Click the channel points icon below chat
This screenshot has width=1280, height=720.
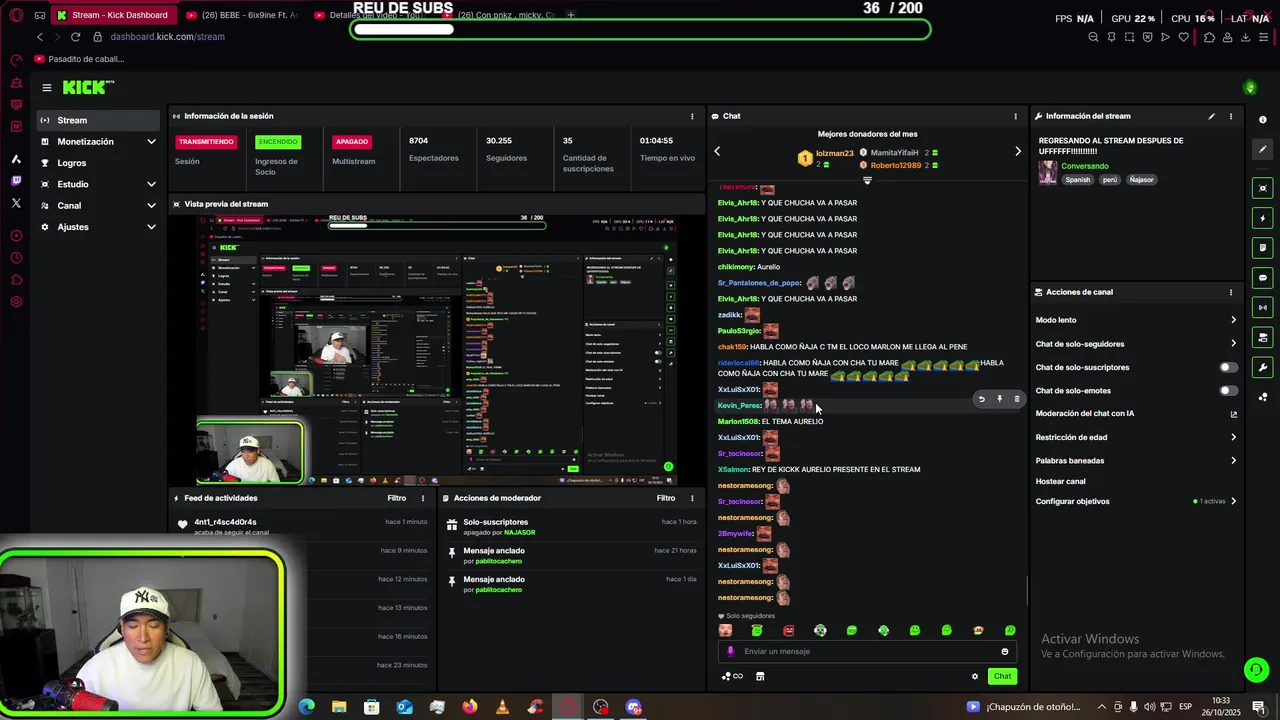pyautogui.click(x=732, y=676)
